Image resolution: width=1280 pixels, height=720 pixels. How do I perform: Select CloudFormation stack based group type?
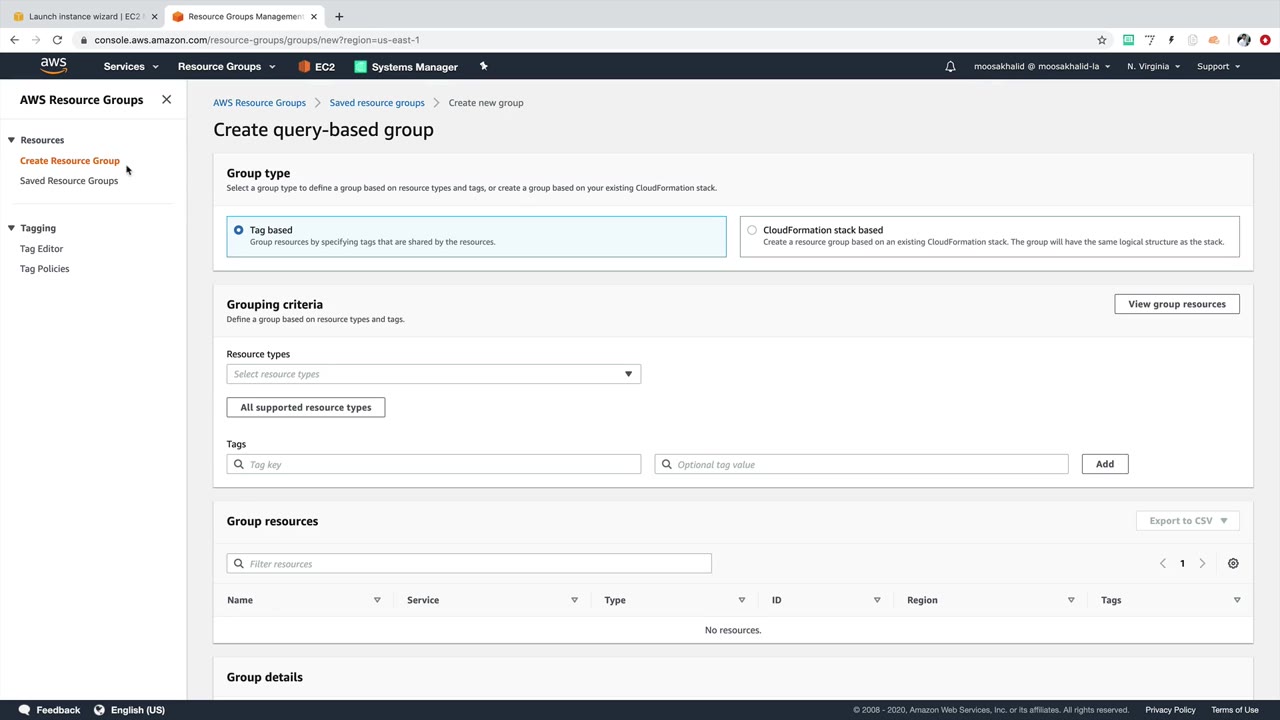point(990,236)
